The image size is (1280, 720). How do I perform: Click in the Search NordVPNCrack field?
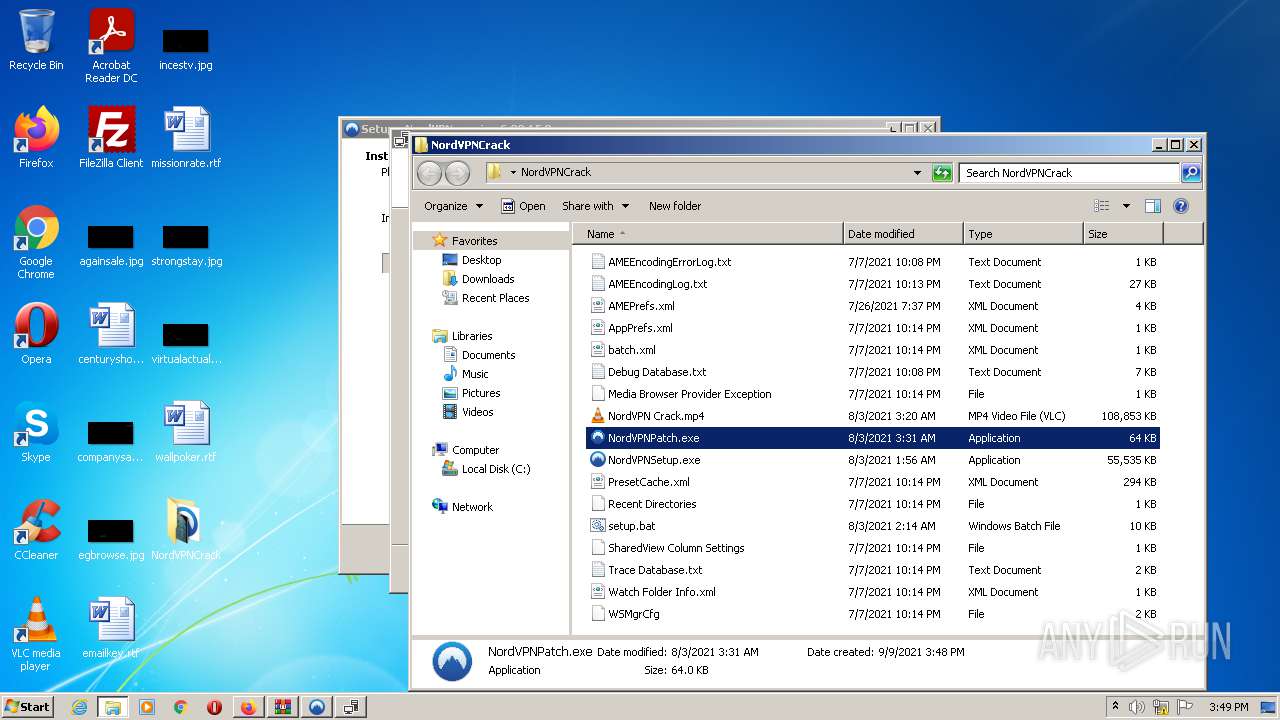pyautogui.click(x=1069, y=173)
